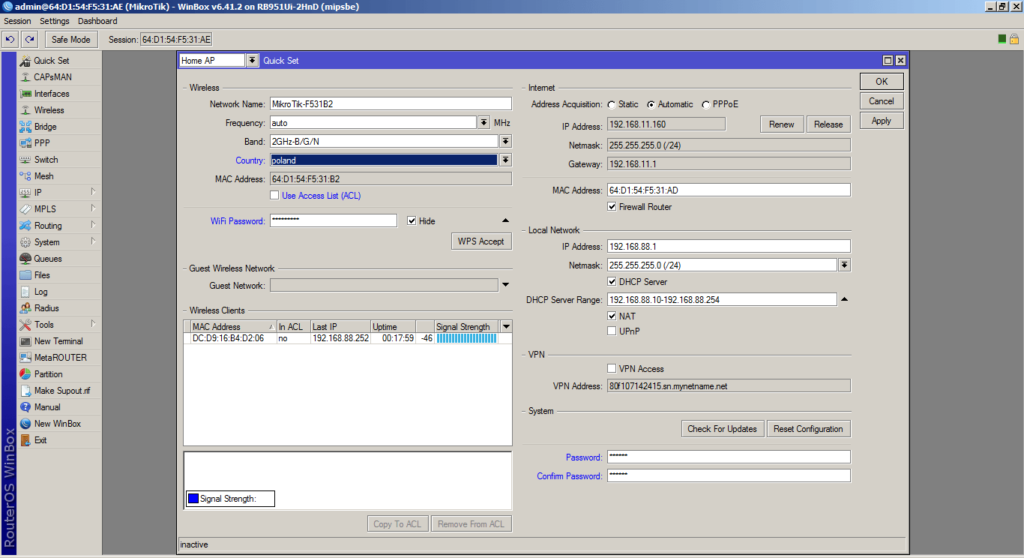Screen dimensions: 1024x558
Task: Open the Log viewer
Action: coord(40,292)
